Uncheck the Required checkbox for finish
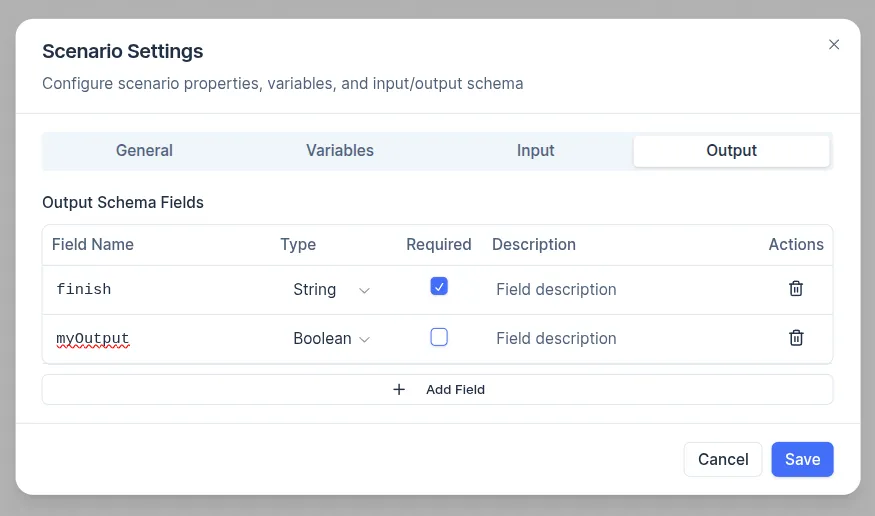This screenshot has height=516, width=875. click(439, 287)
